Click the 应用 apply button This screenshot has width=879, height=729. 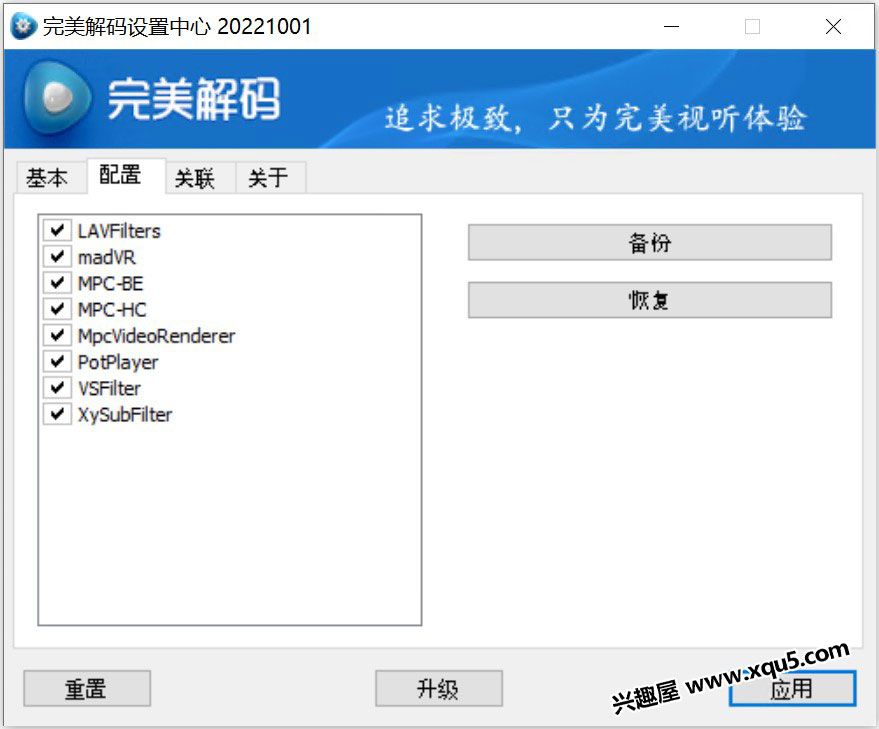(792, 688)
